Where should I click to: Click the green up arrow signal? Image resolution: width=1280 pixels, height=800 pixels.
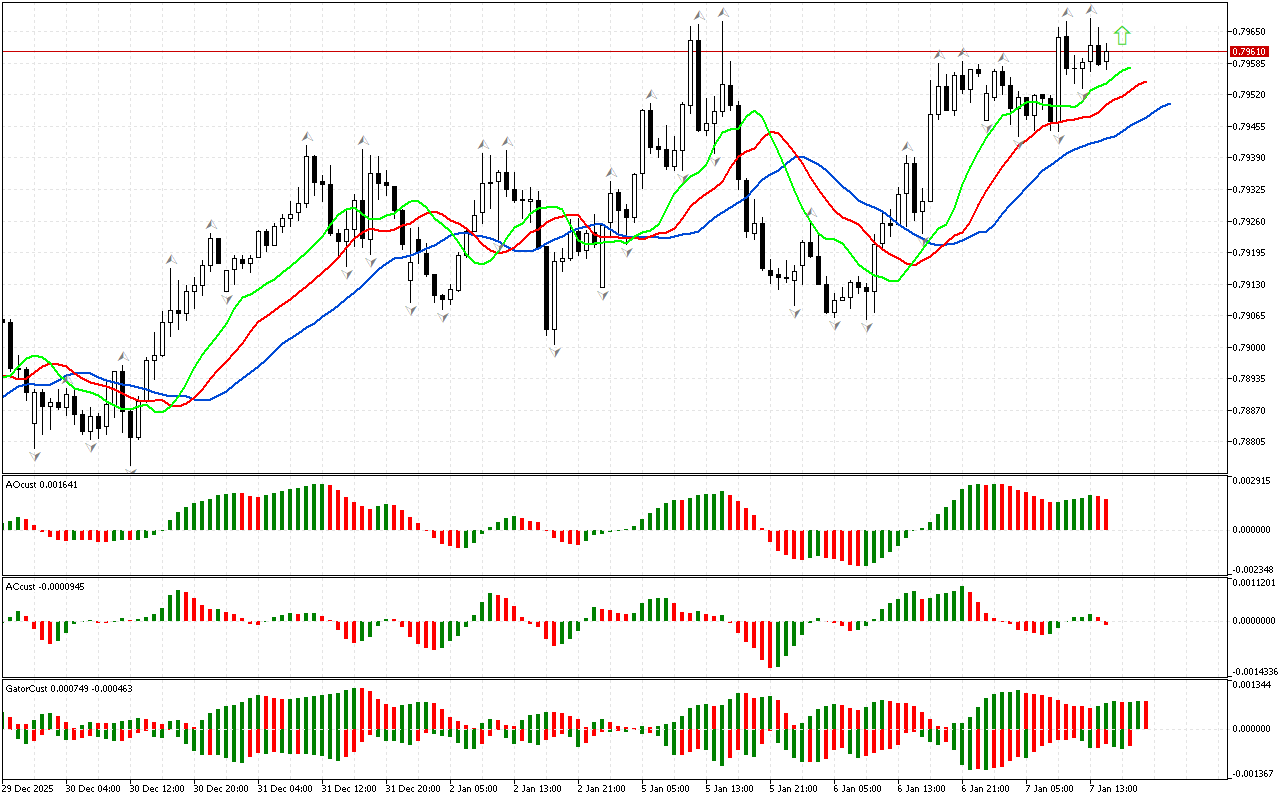coord(1122,36)
